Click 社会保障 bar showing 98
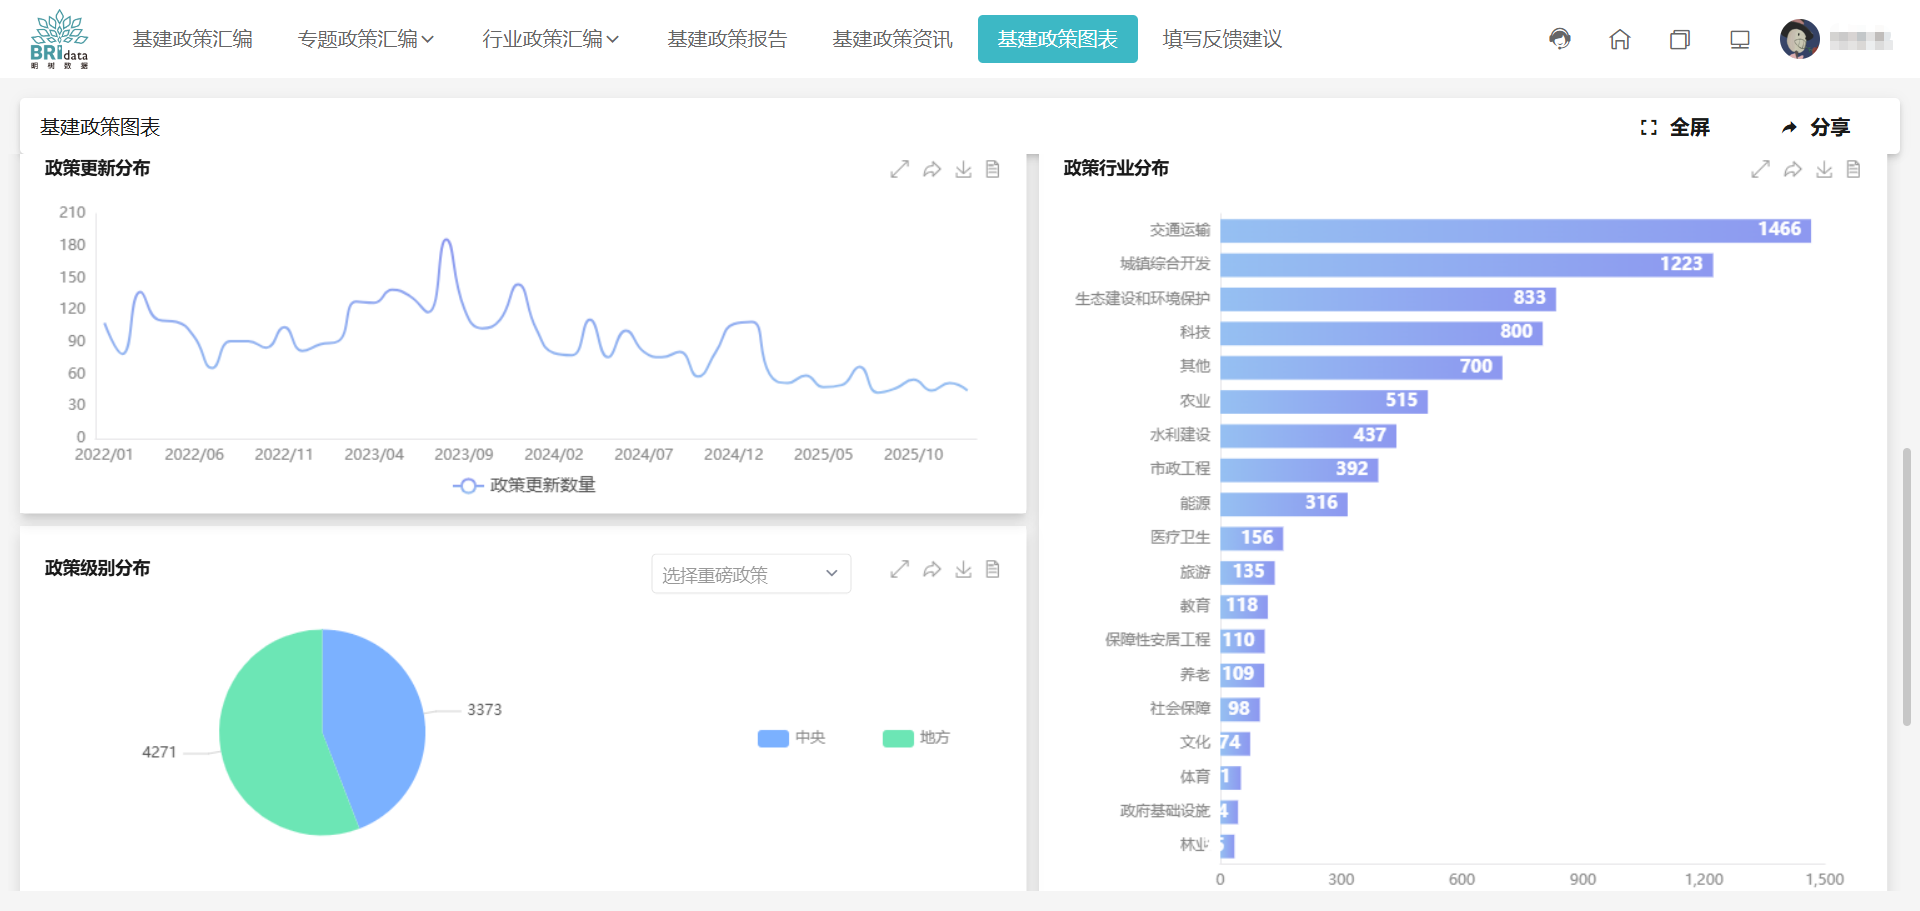Screen dimensions: 1920x911 [x=1240, y=709]
